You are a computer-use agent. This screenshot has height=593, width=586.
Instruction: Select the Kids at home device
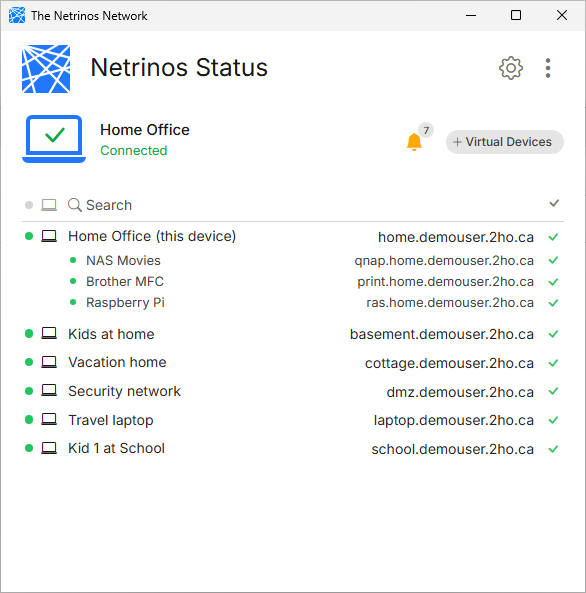click(x=111, y=334)
